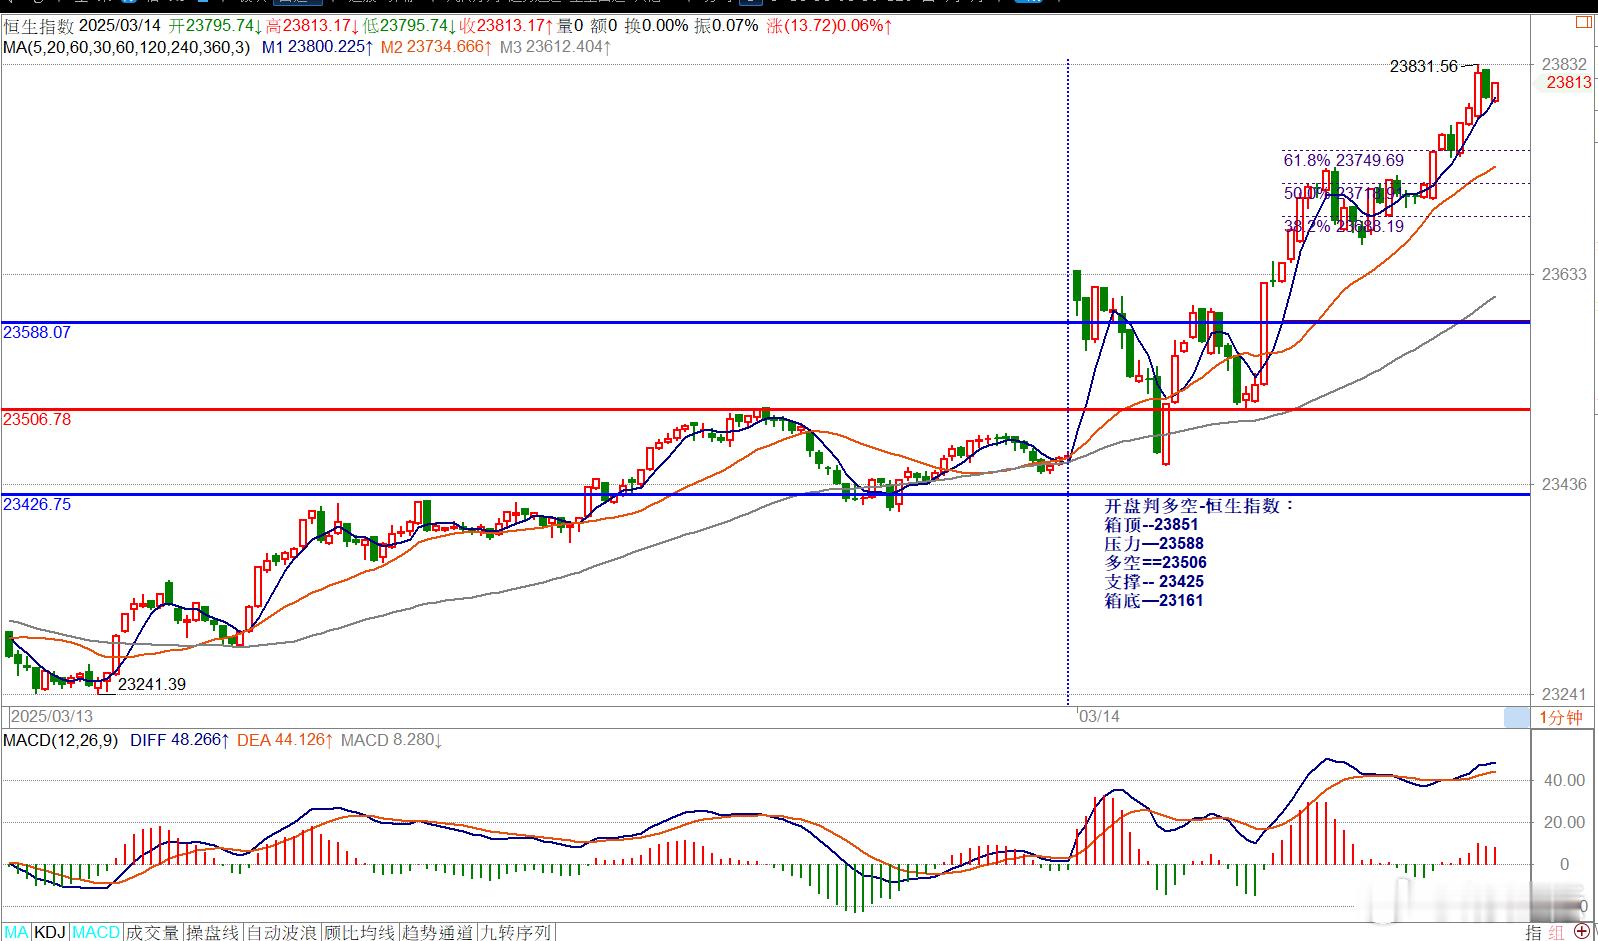Toggle the side panel icon at top right
The height and width of the screenshot is (941, 1598).
tap(1584, 21)
